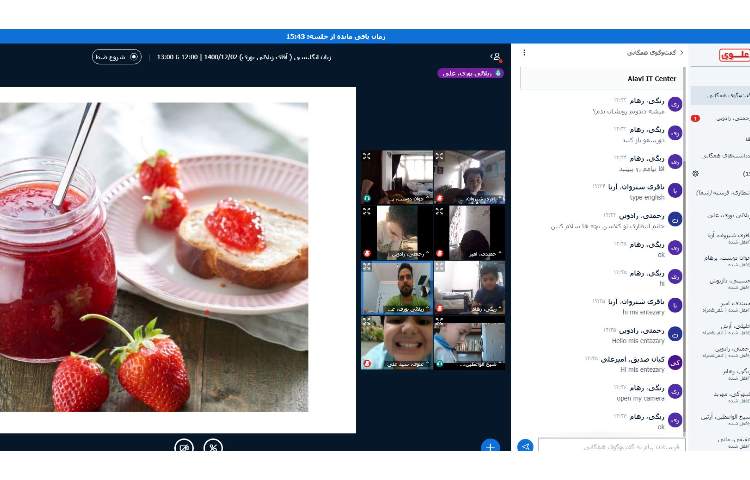Fullscreen the second-row left webcam tile
Screen dimensions: 750x480
(367, 211)
